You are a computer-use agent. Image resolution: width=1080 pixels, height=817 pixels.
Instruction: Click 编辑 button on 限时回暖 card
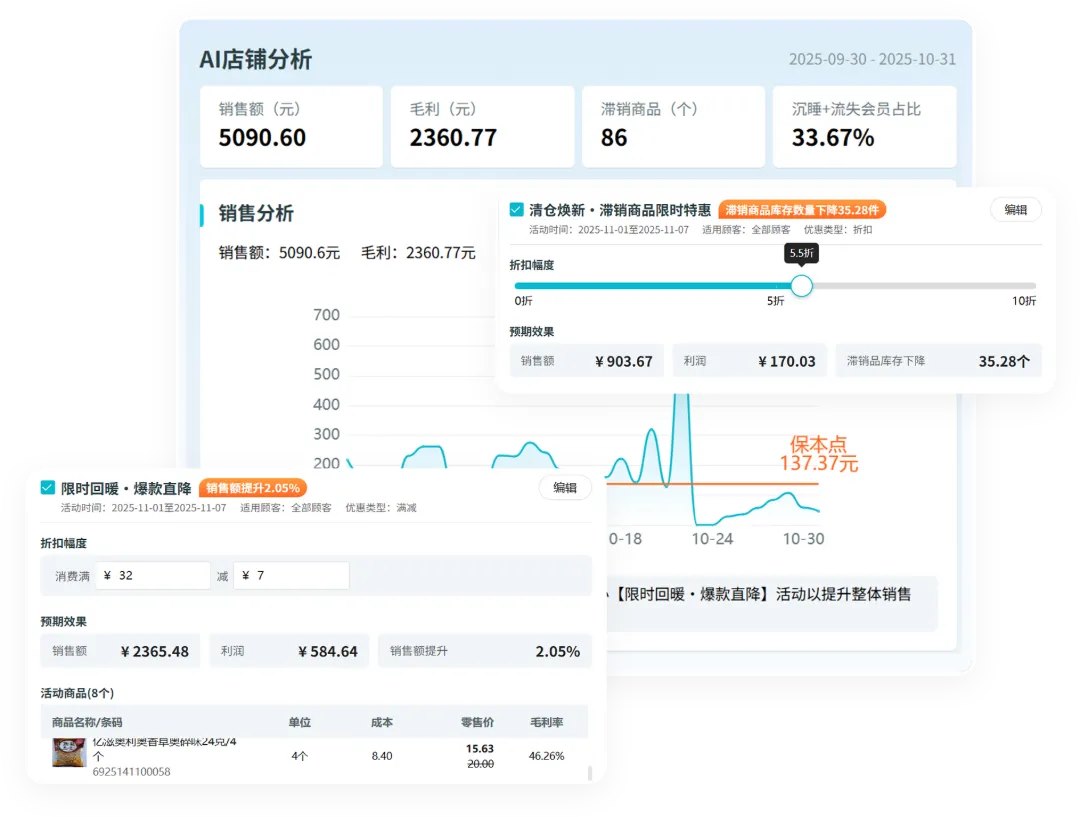click(x=565, y=488)
